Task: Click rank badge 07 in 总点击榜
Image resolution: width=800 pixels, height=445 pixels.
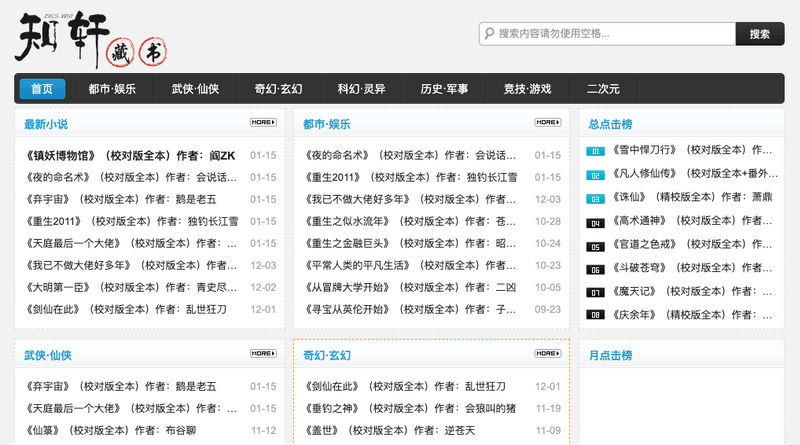Action: [x=595, y=293]
